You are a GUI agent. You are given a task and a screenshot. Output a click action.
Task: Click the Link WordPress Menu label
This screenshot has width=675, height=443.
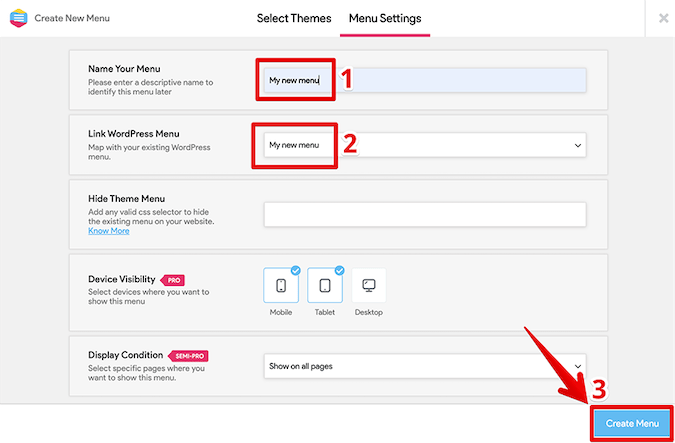click(x=134, y=134)
